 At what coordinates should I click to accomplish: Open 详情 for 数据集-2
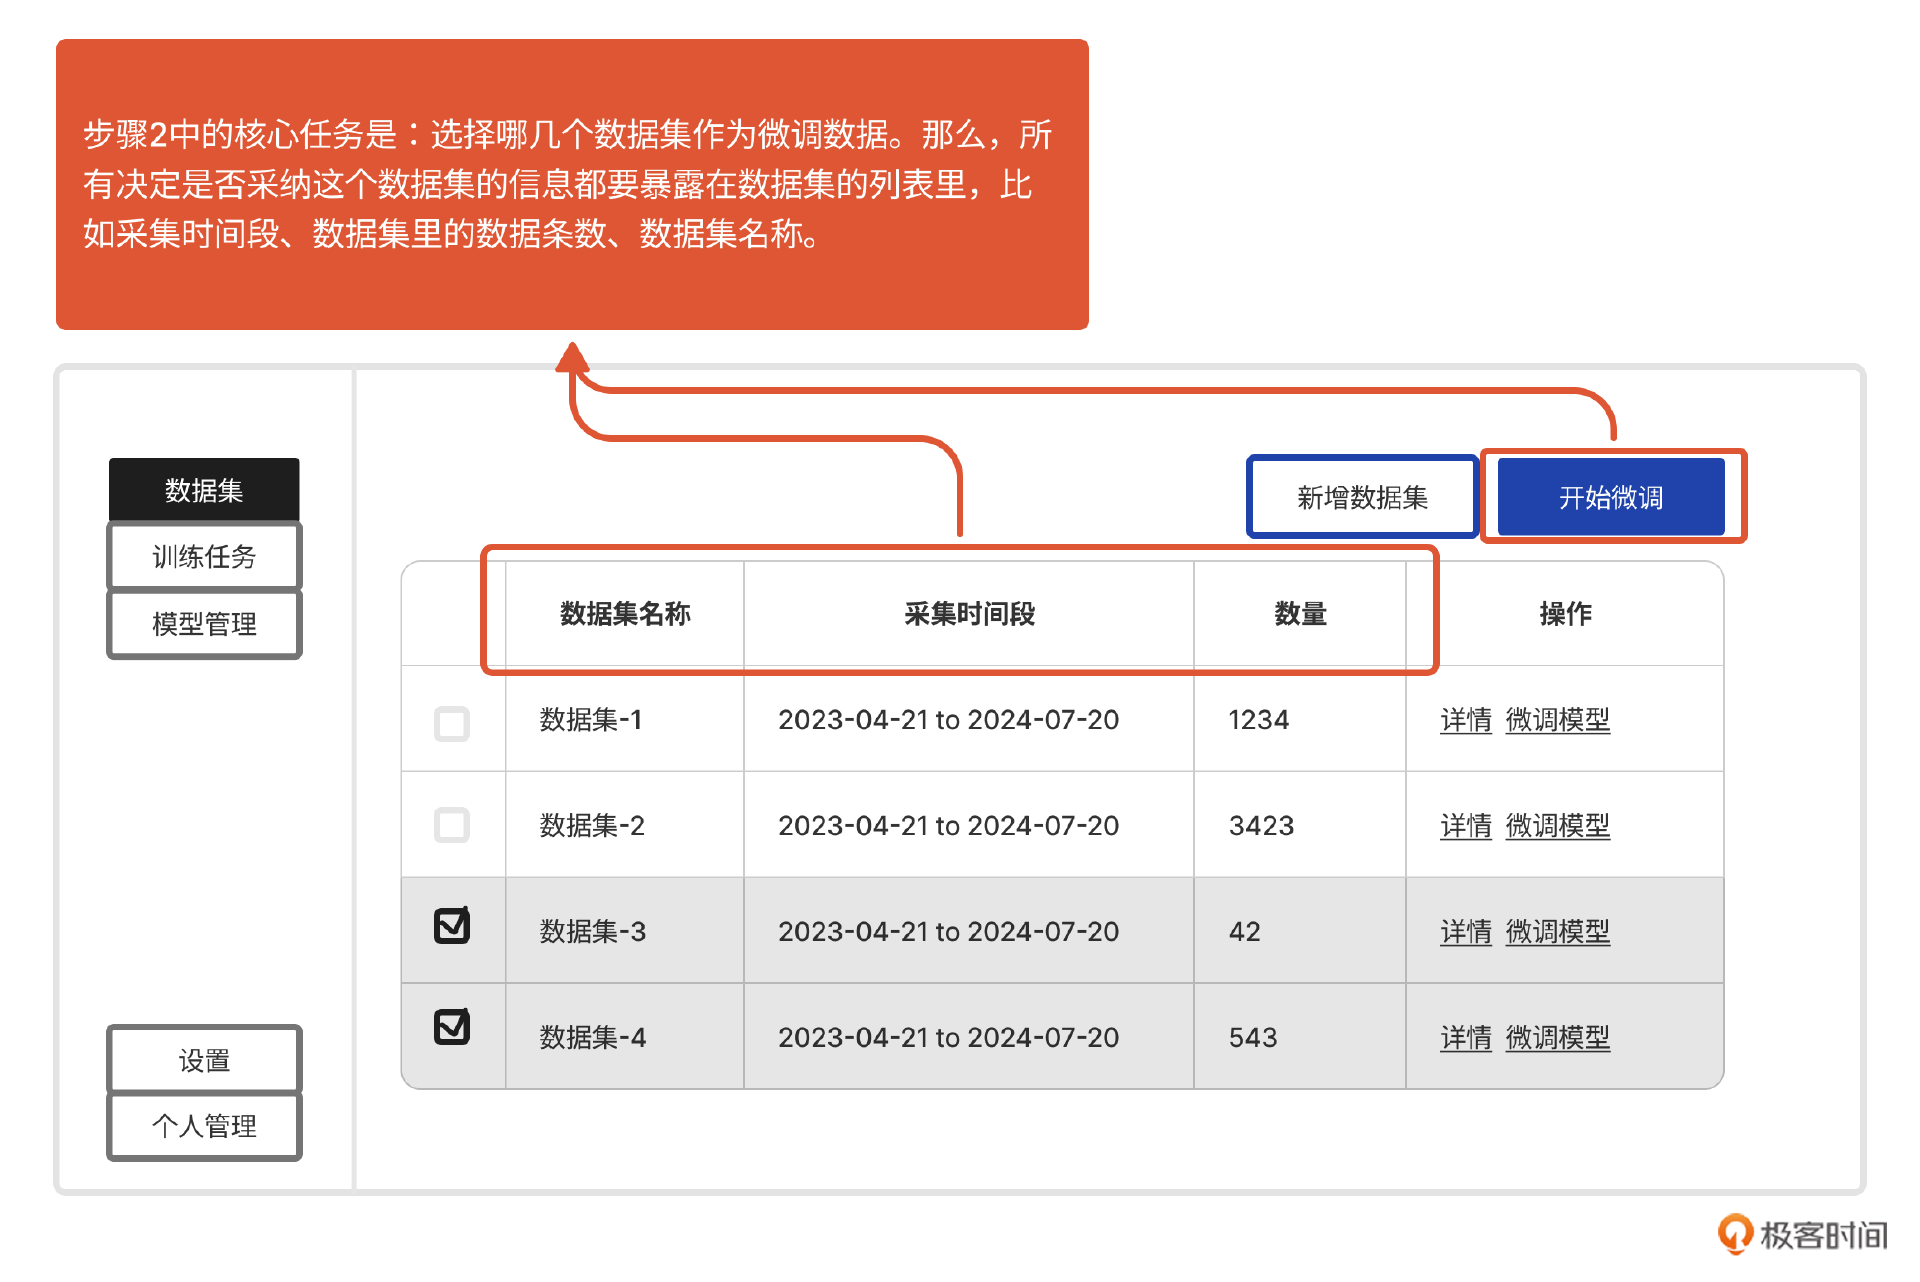tap(1464, 826)
